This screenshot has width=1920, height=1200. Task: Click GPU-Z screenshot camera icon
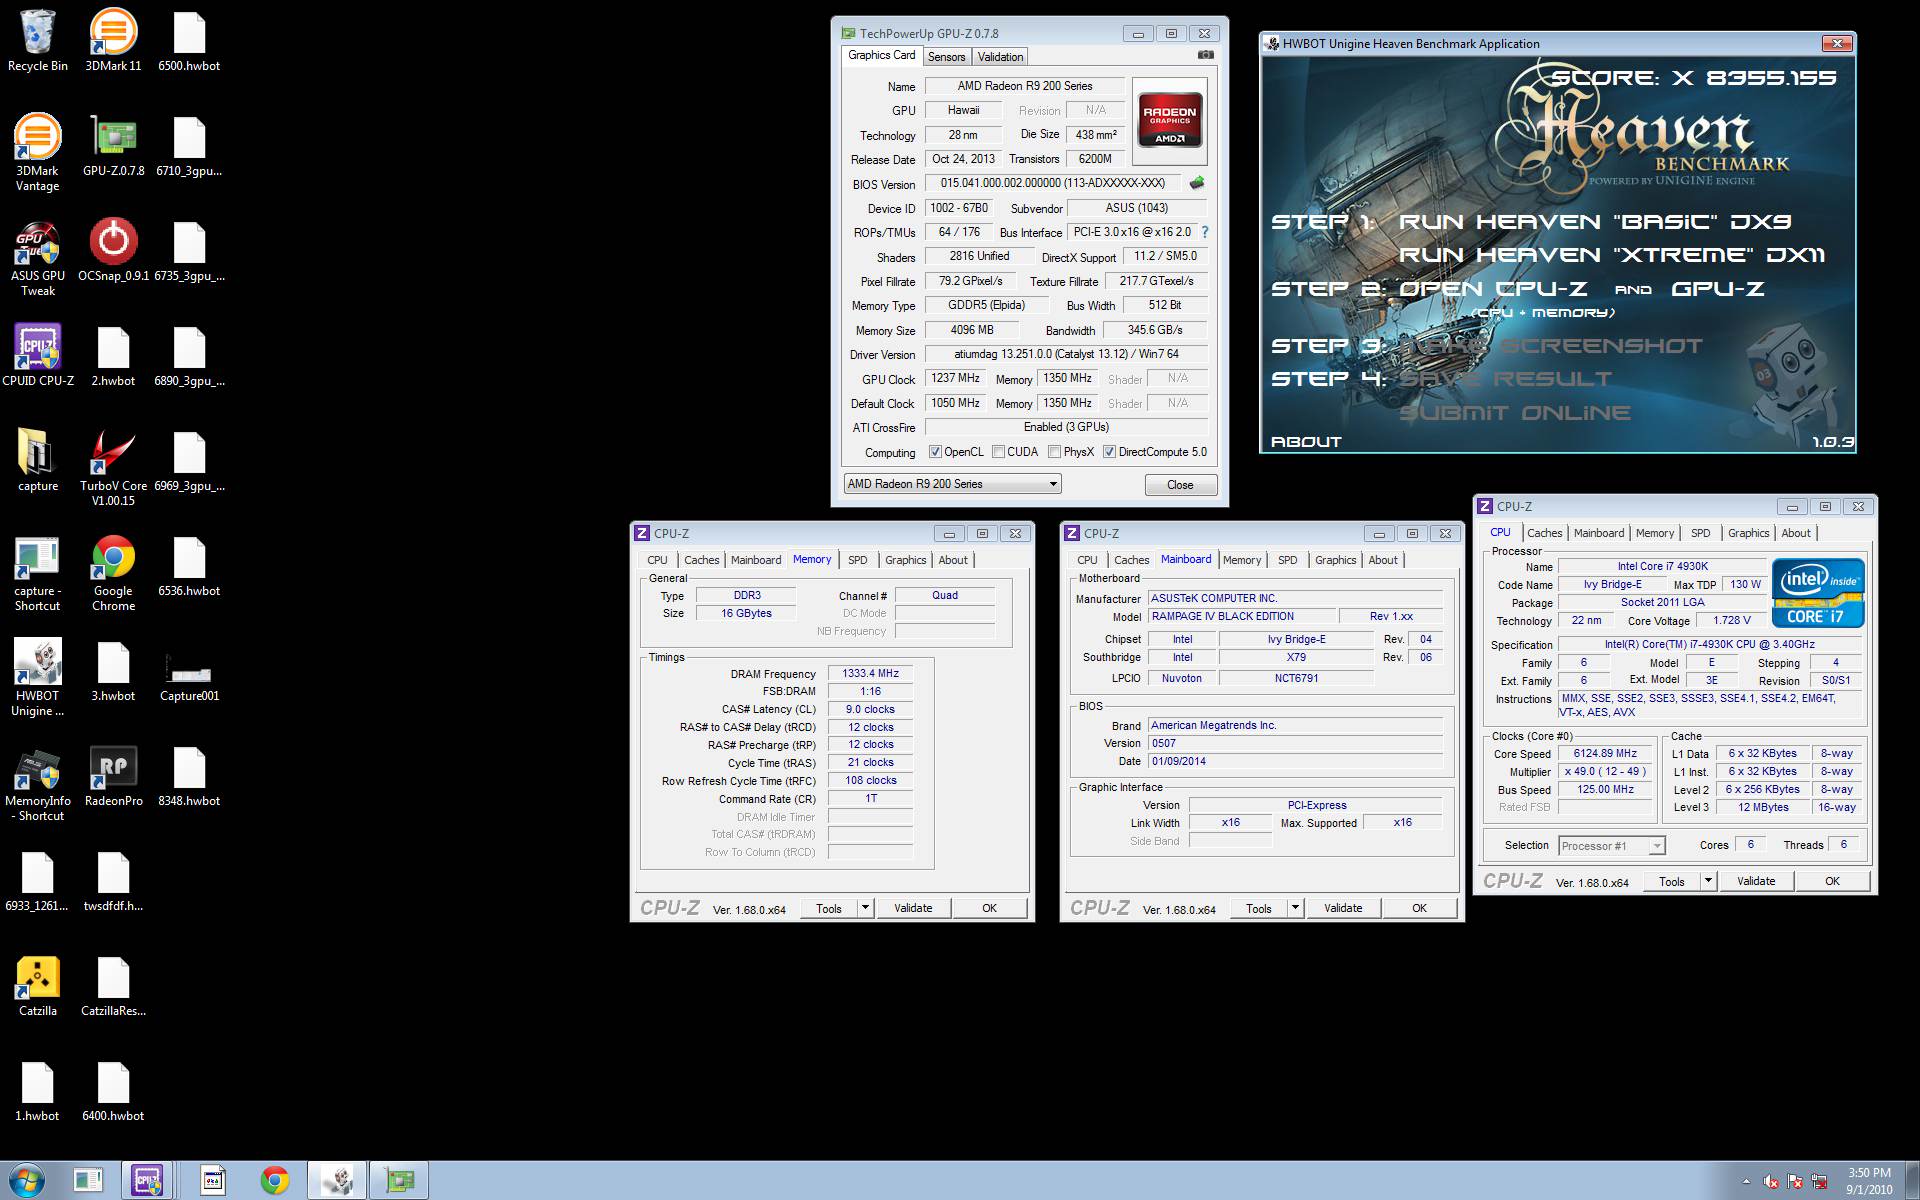(x=1206, y=55)
